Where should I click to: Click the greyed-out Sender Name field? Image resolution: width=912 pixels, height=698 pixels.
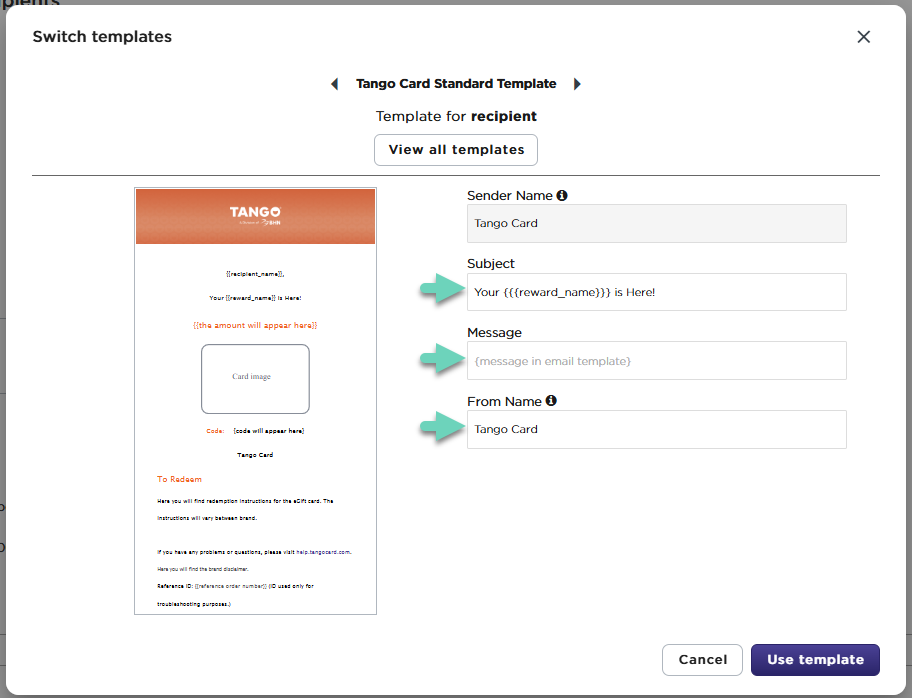pos(656,224)
